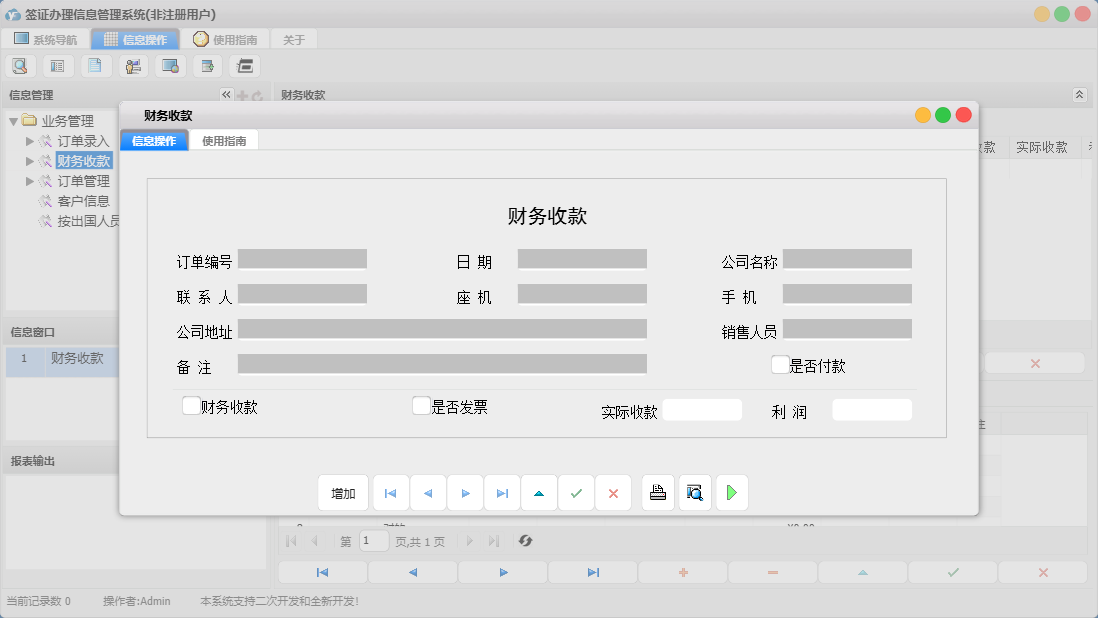Click the printer icon in the dialog
Screen dimensions: 1098x618
tap(657, 492)
